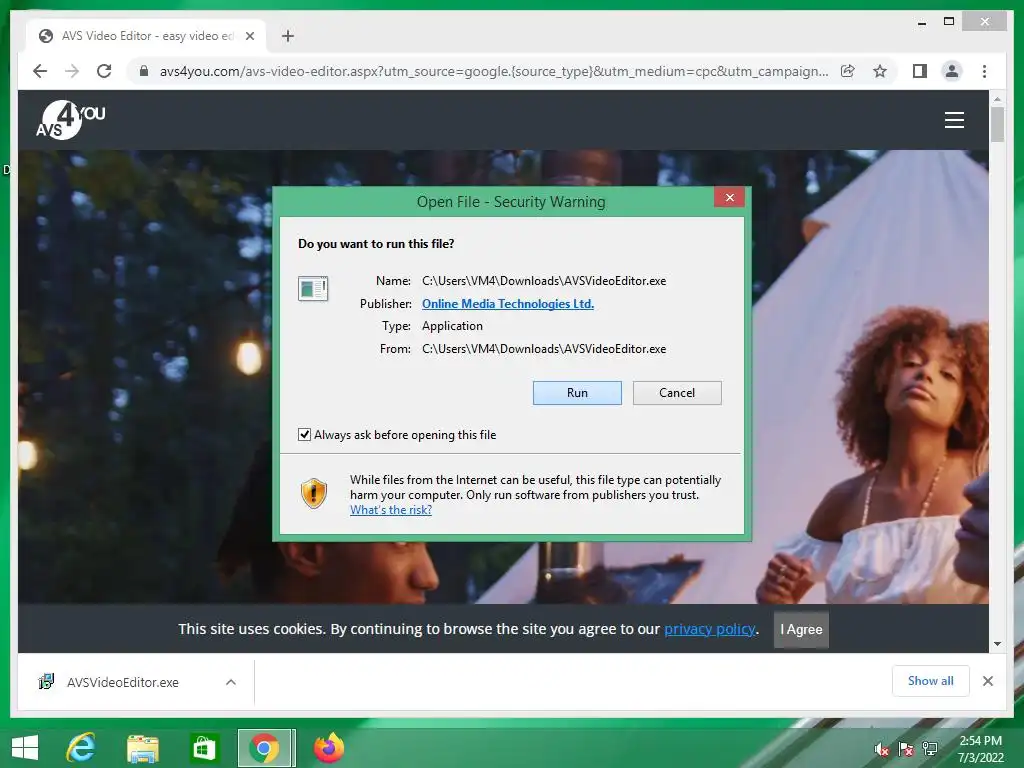Bookmark this page with the star icon
1024x768 pixels.
click(x=880, y=71)
